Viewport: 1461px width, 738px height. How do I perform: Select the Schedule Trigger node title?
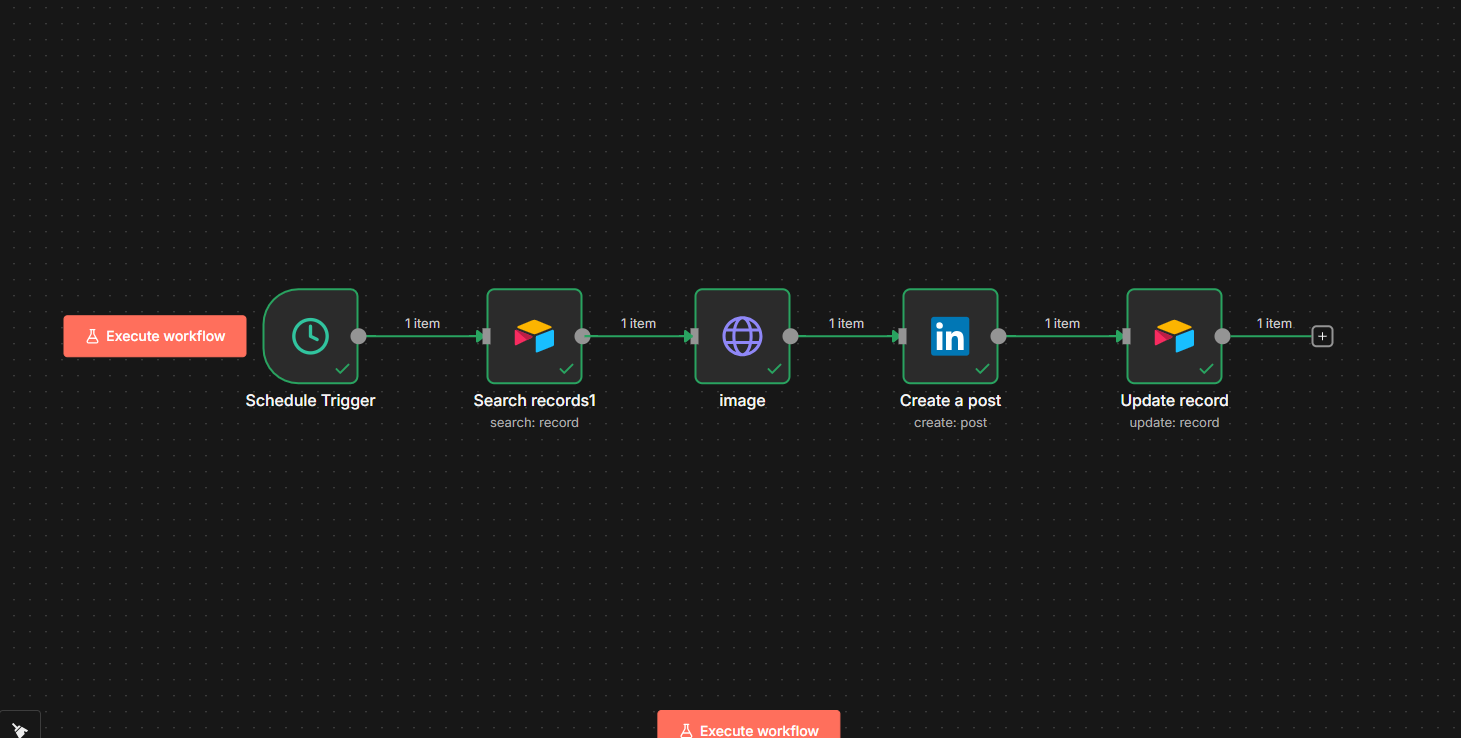(310, 400)
